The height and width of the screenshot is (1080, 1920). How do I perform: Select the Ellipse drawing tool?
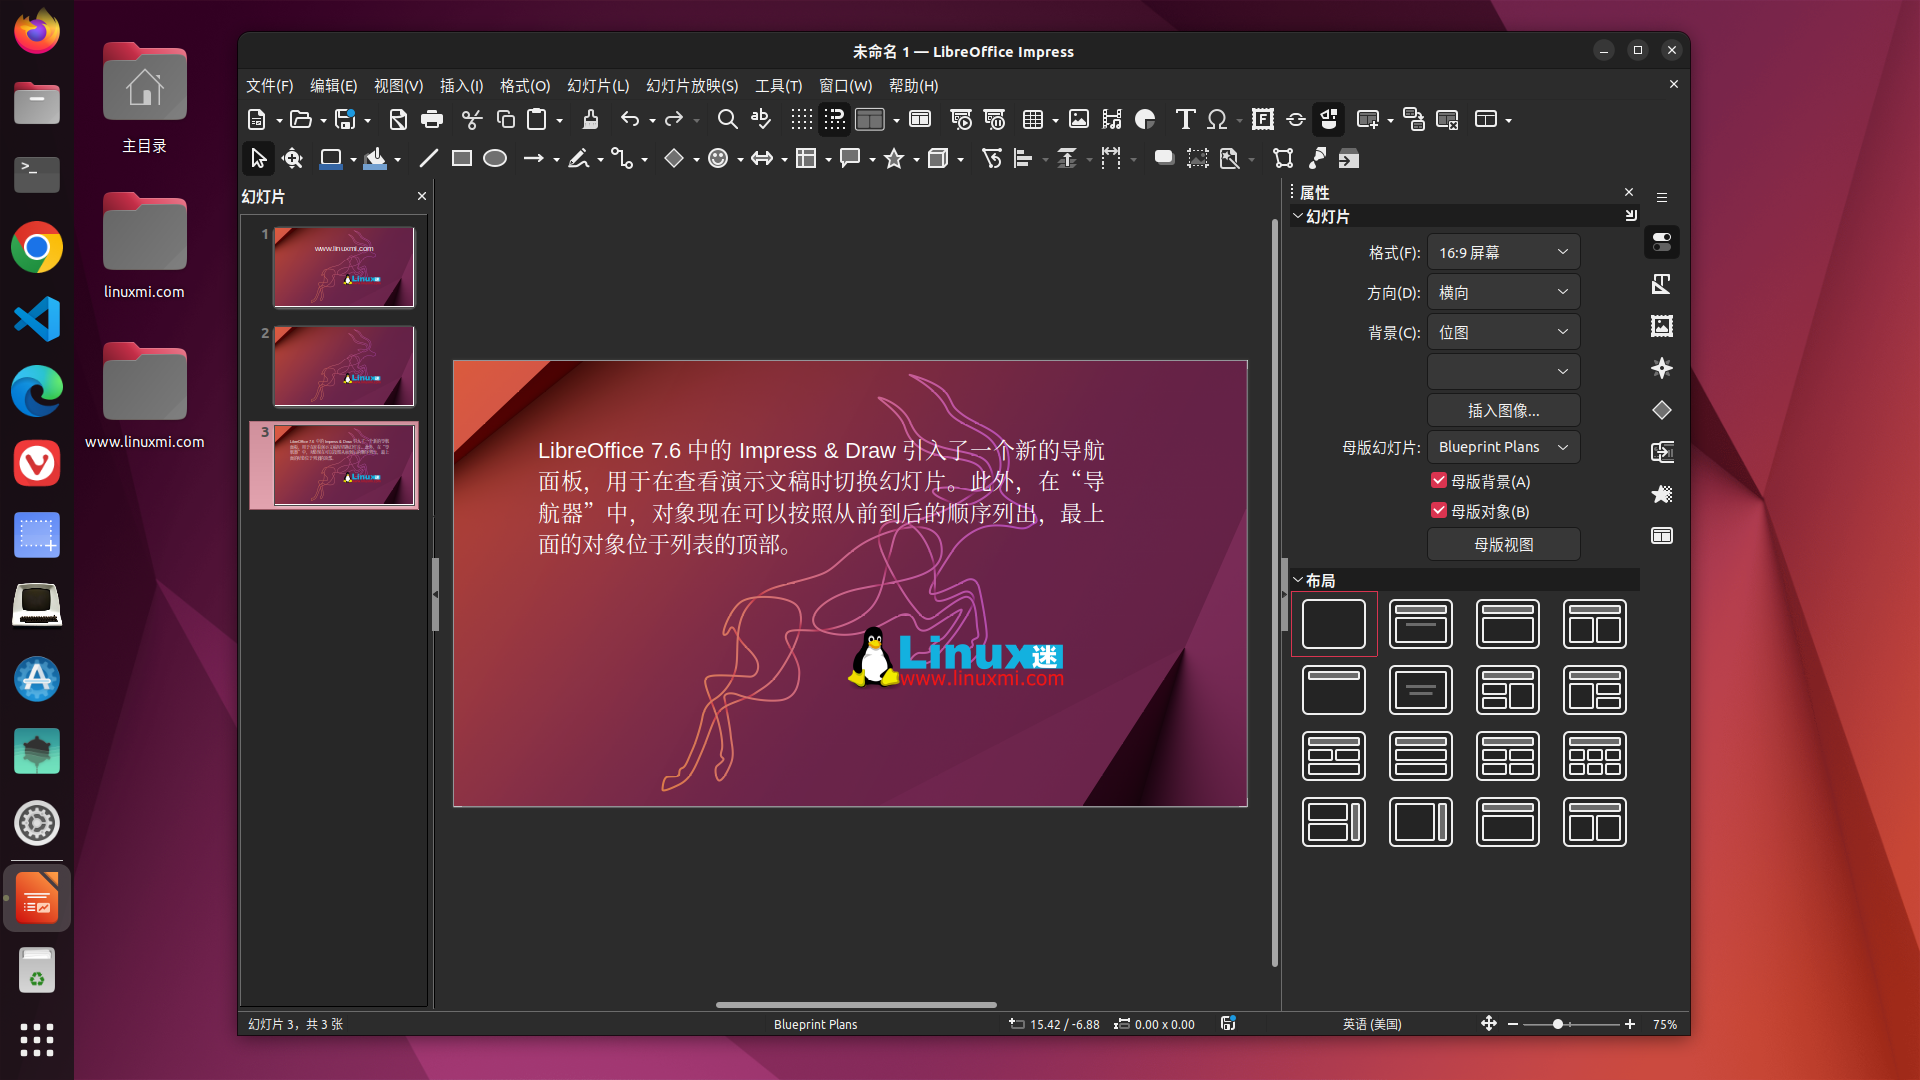click(x=495, y=158)
